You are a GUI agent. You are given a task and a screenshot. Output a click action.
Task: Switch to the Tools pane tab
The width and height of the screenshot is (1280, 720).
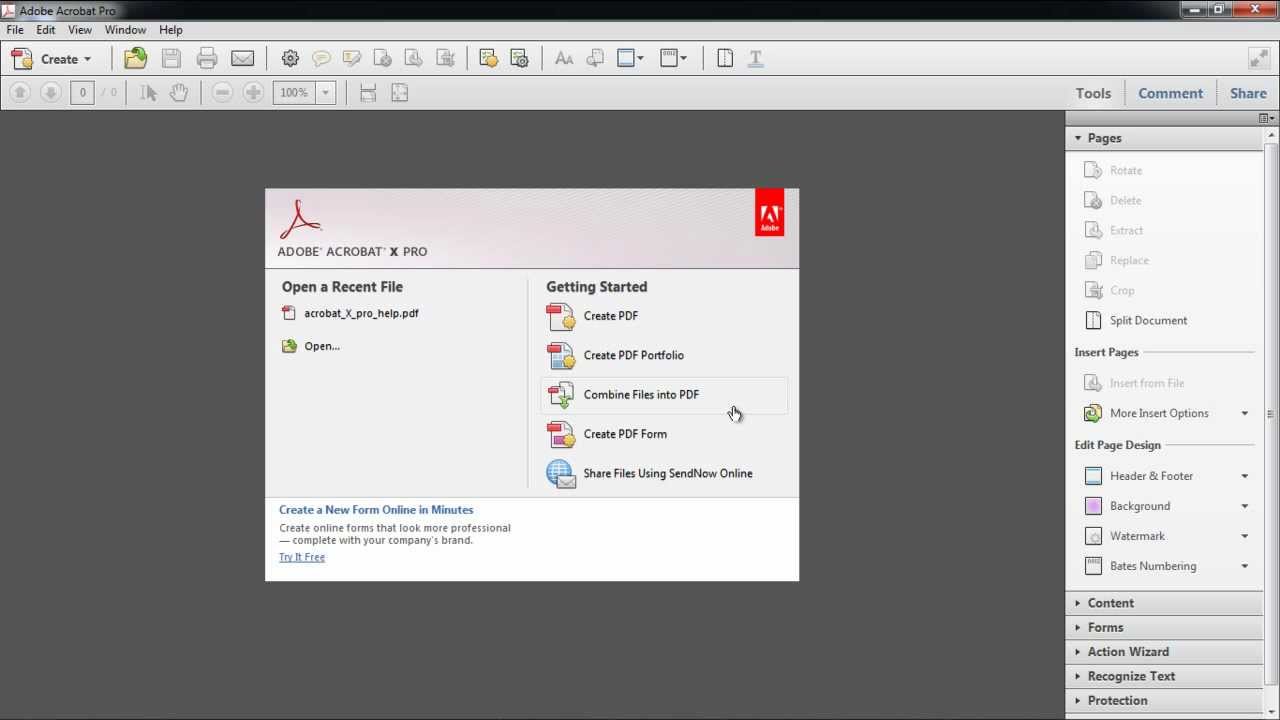(x=1093, y=93)
